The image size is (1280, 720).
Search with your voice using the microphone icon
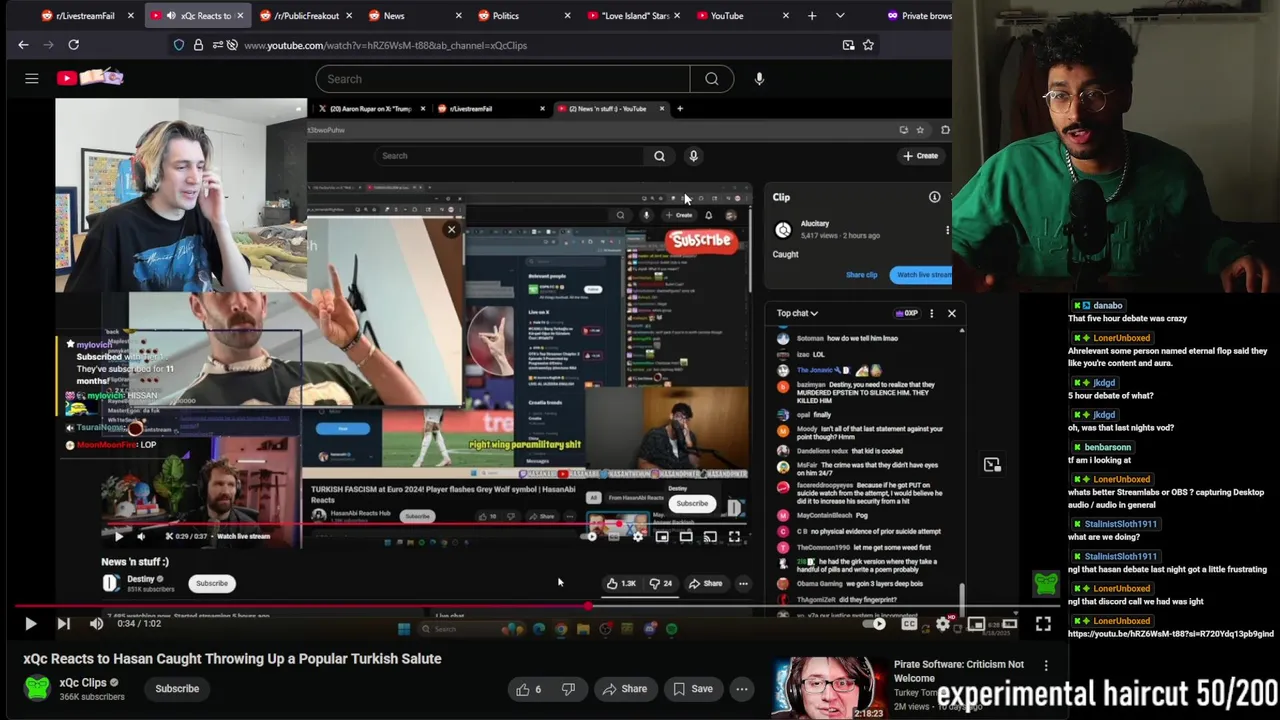(x=759, y=79)
